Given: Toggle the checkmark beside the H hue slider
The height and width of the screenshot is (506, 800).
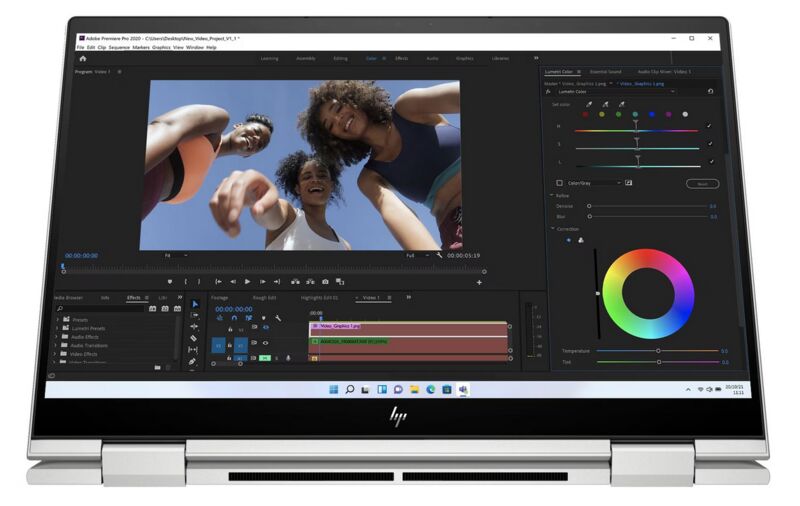Looking at the screenshot, I should coord(709,126).
